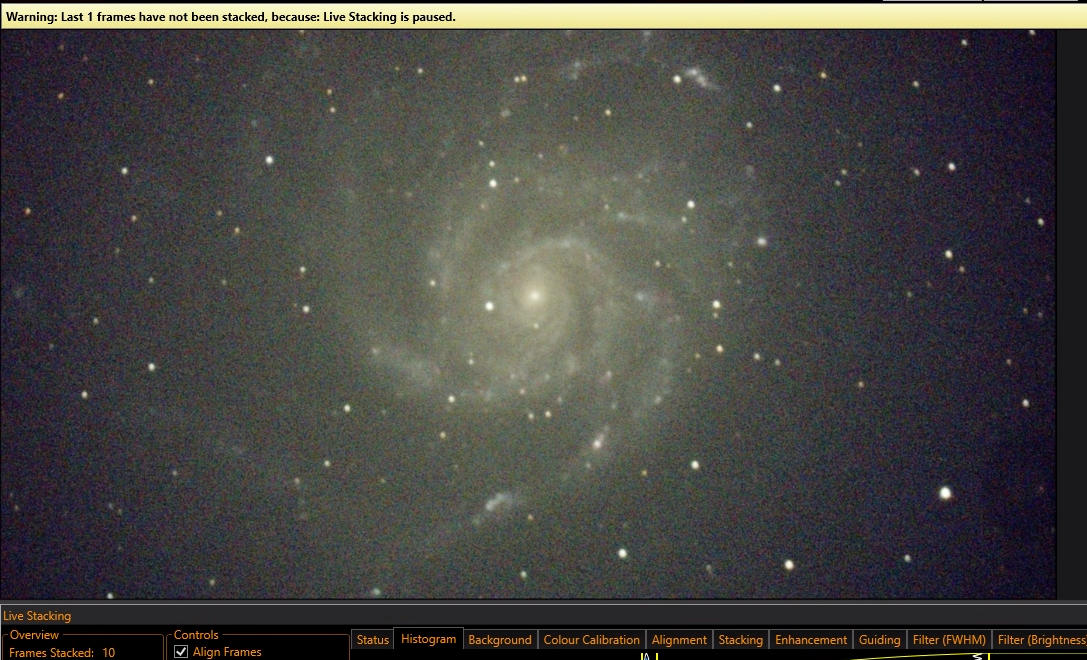Click the Live Stacking panel title

(x=37, y=616)
